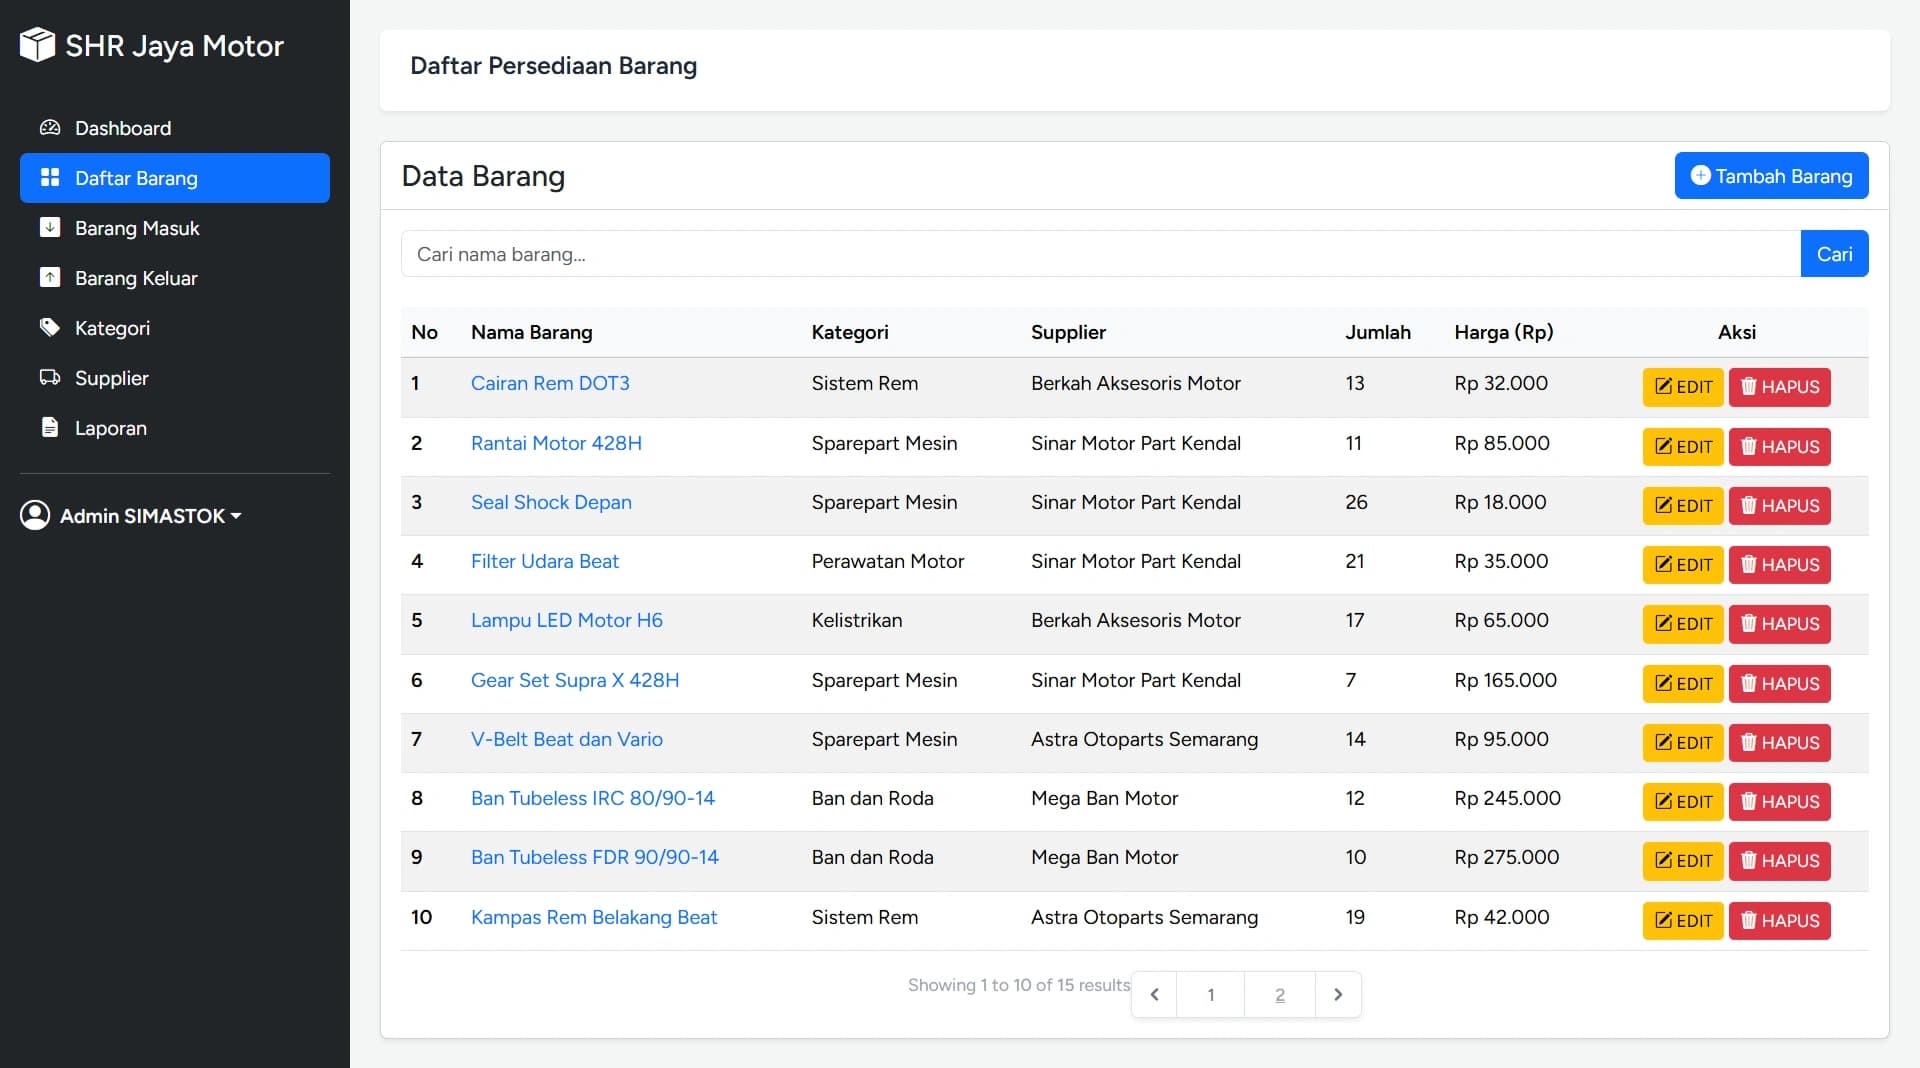Expand the Admin SIMASTOK dropdown caret
1920x1068 pixels.
pos(236,516)
